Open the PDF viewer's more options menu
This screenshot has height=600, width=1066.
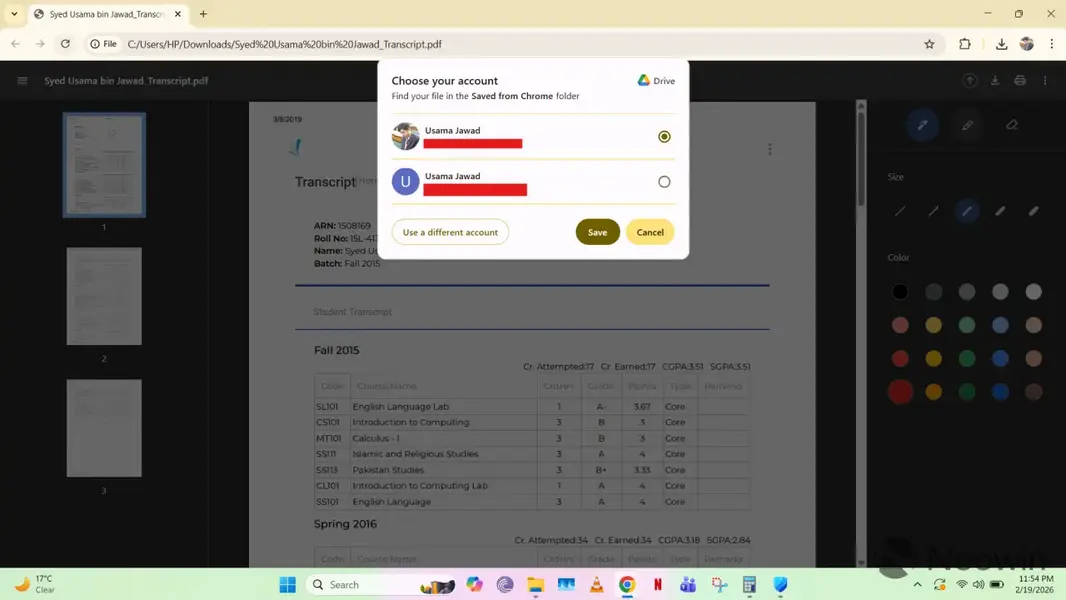tap(1044, 80)
